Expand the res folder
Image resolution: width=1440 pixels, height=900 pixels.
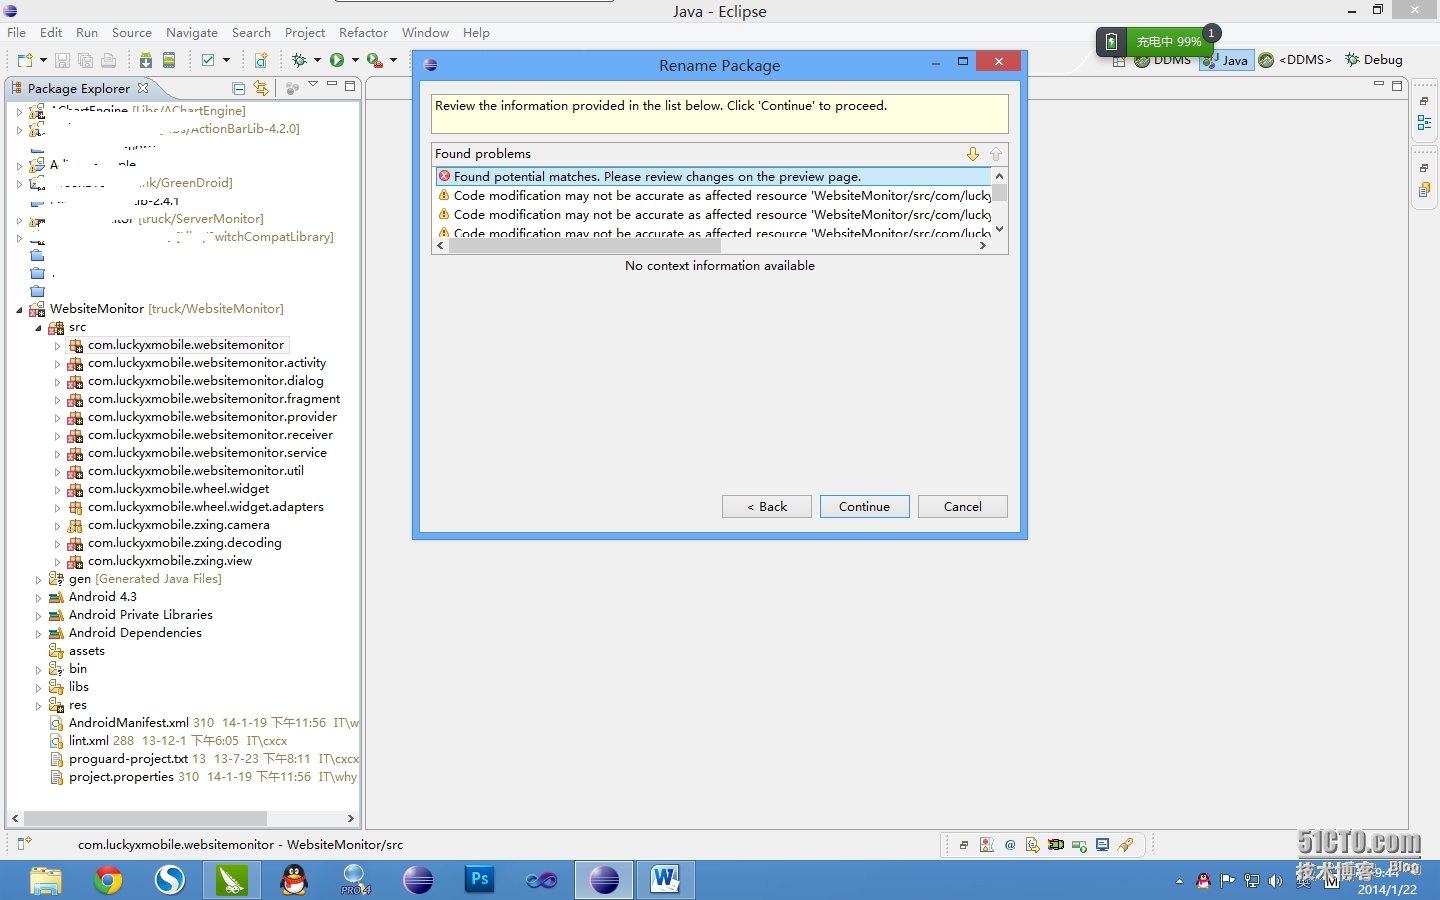[38, 706]
